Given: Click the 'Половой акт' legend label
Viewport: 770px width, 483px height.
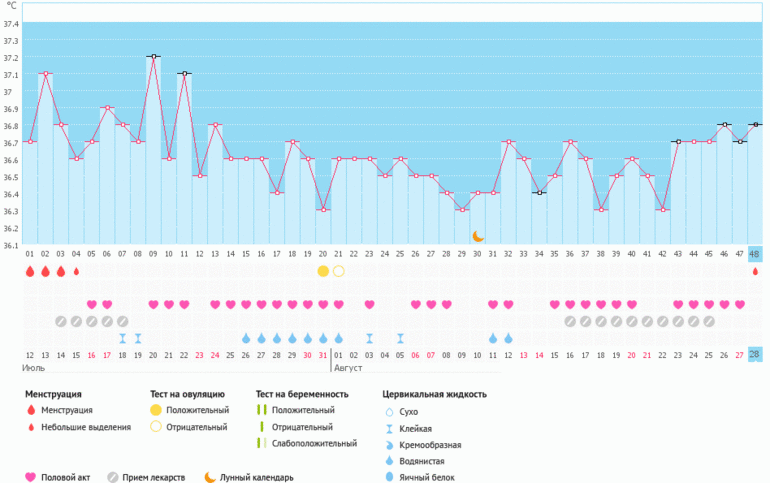Looking at the screenshot, I should coord(66,477).
